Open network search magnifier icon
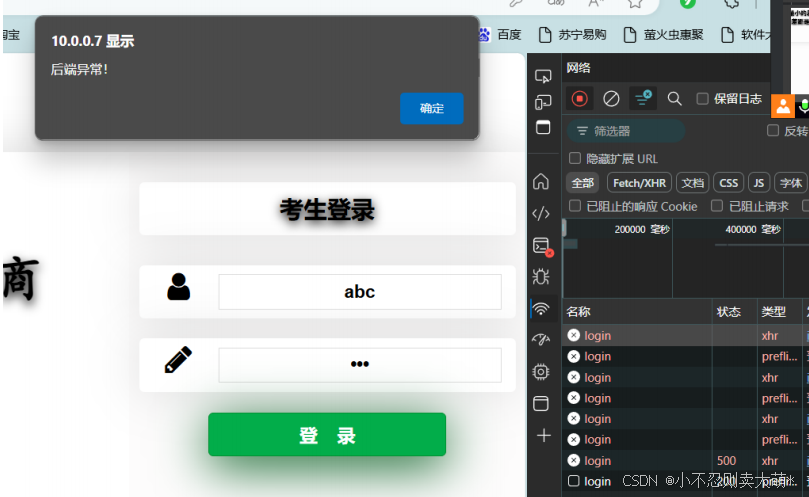This screenshot has width=809, height=497. [674, 99]
